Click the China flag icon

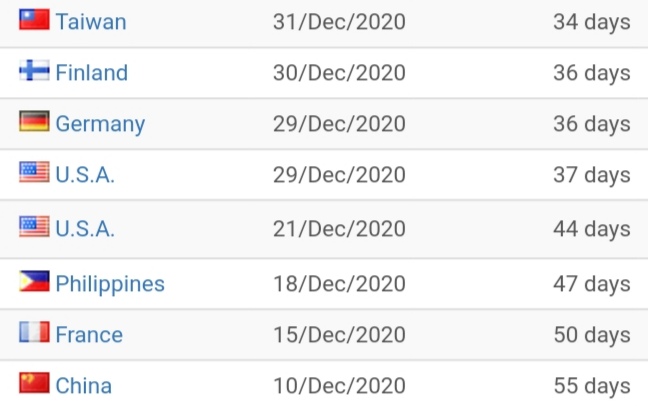point(34,383)
